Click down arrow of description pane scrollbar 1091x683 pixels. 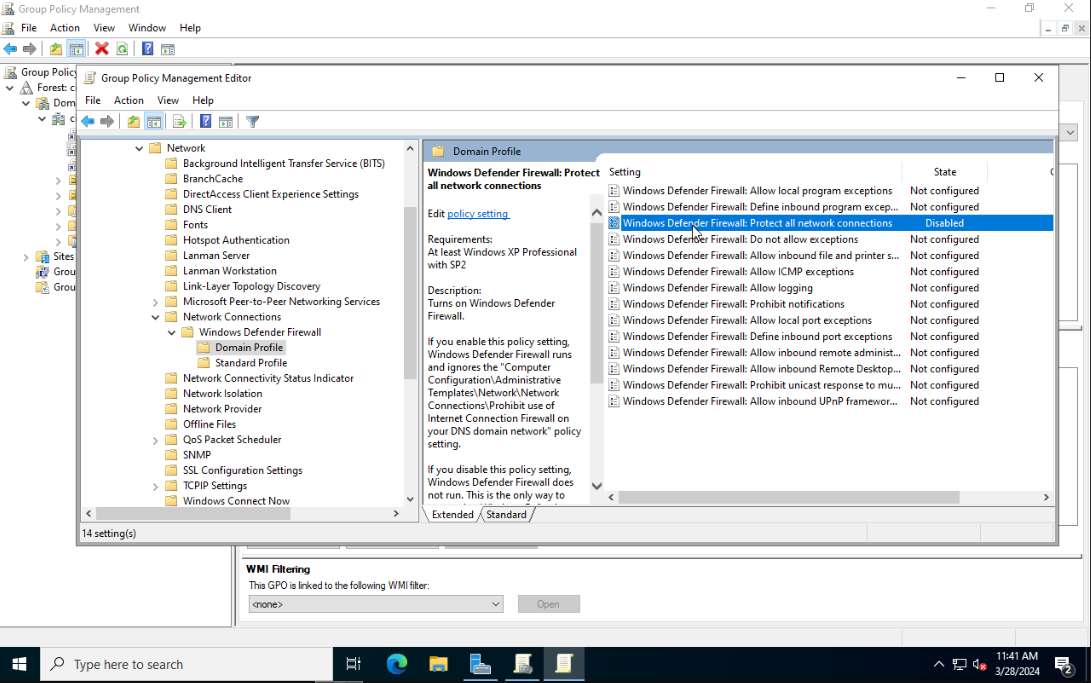(x=596, y=486)
